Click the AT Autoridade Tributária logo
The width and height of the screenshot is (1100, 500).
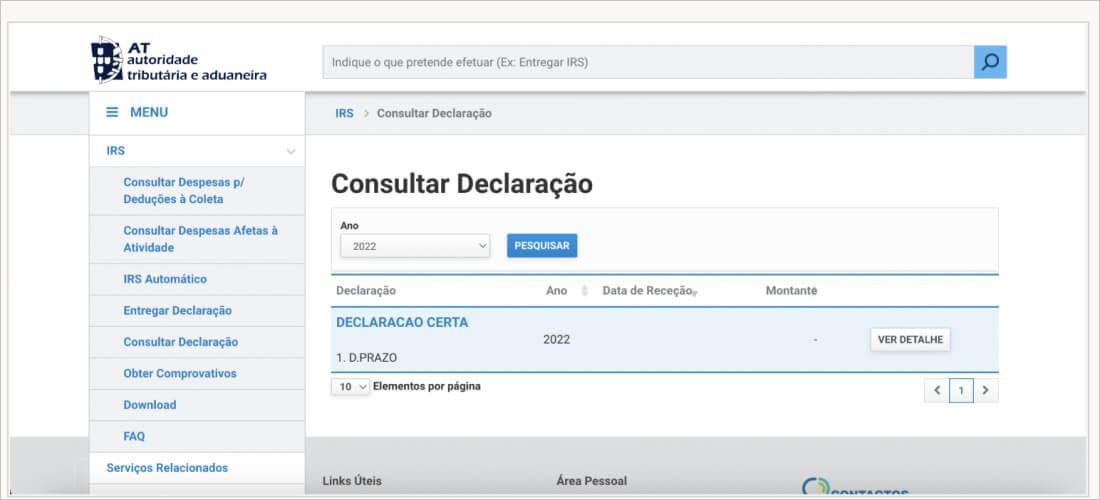(x=180, y=61)
